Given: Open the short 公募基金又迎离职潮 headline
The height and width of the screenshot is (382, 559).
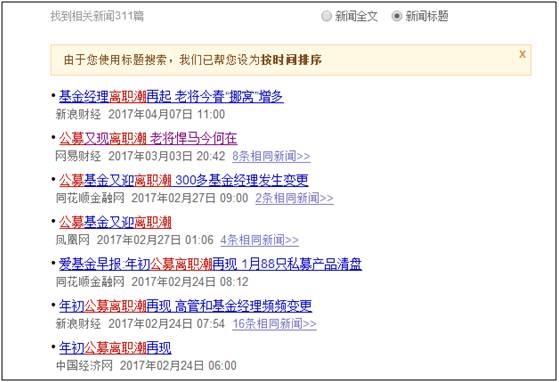Looking at the screenshot, I should tap(115, 222).
